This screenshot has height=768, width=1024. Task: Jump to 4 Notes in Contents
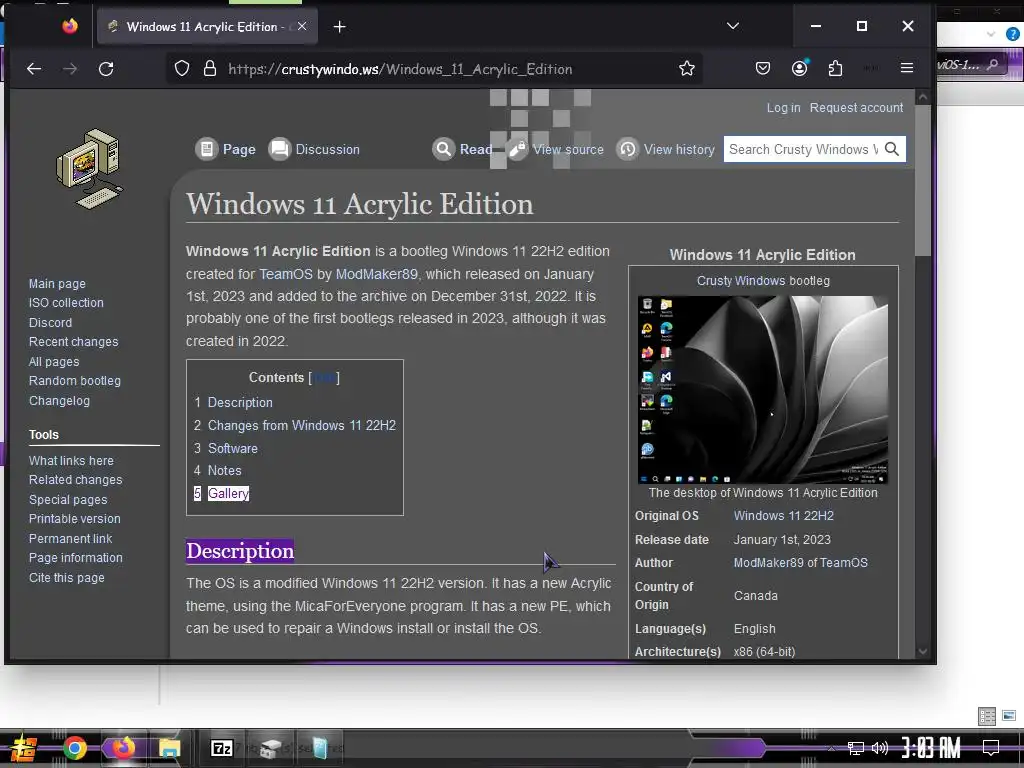pos(217,471)
